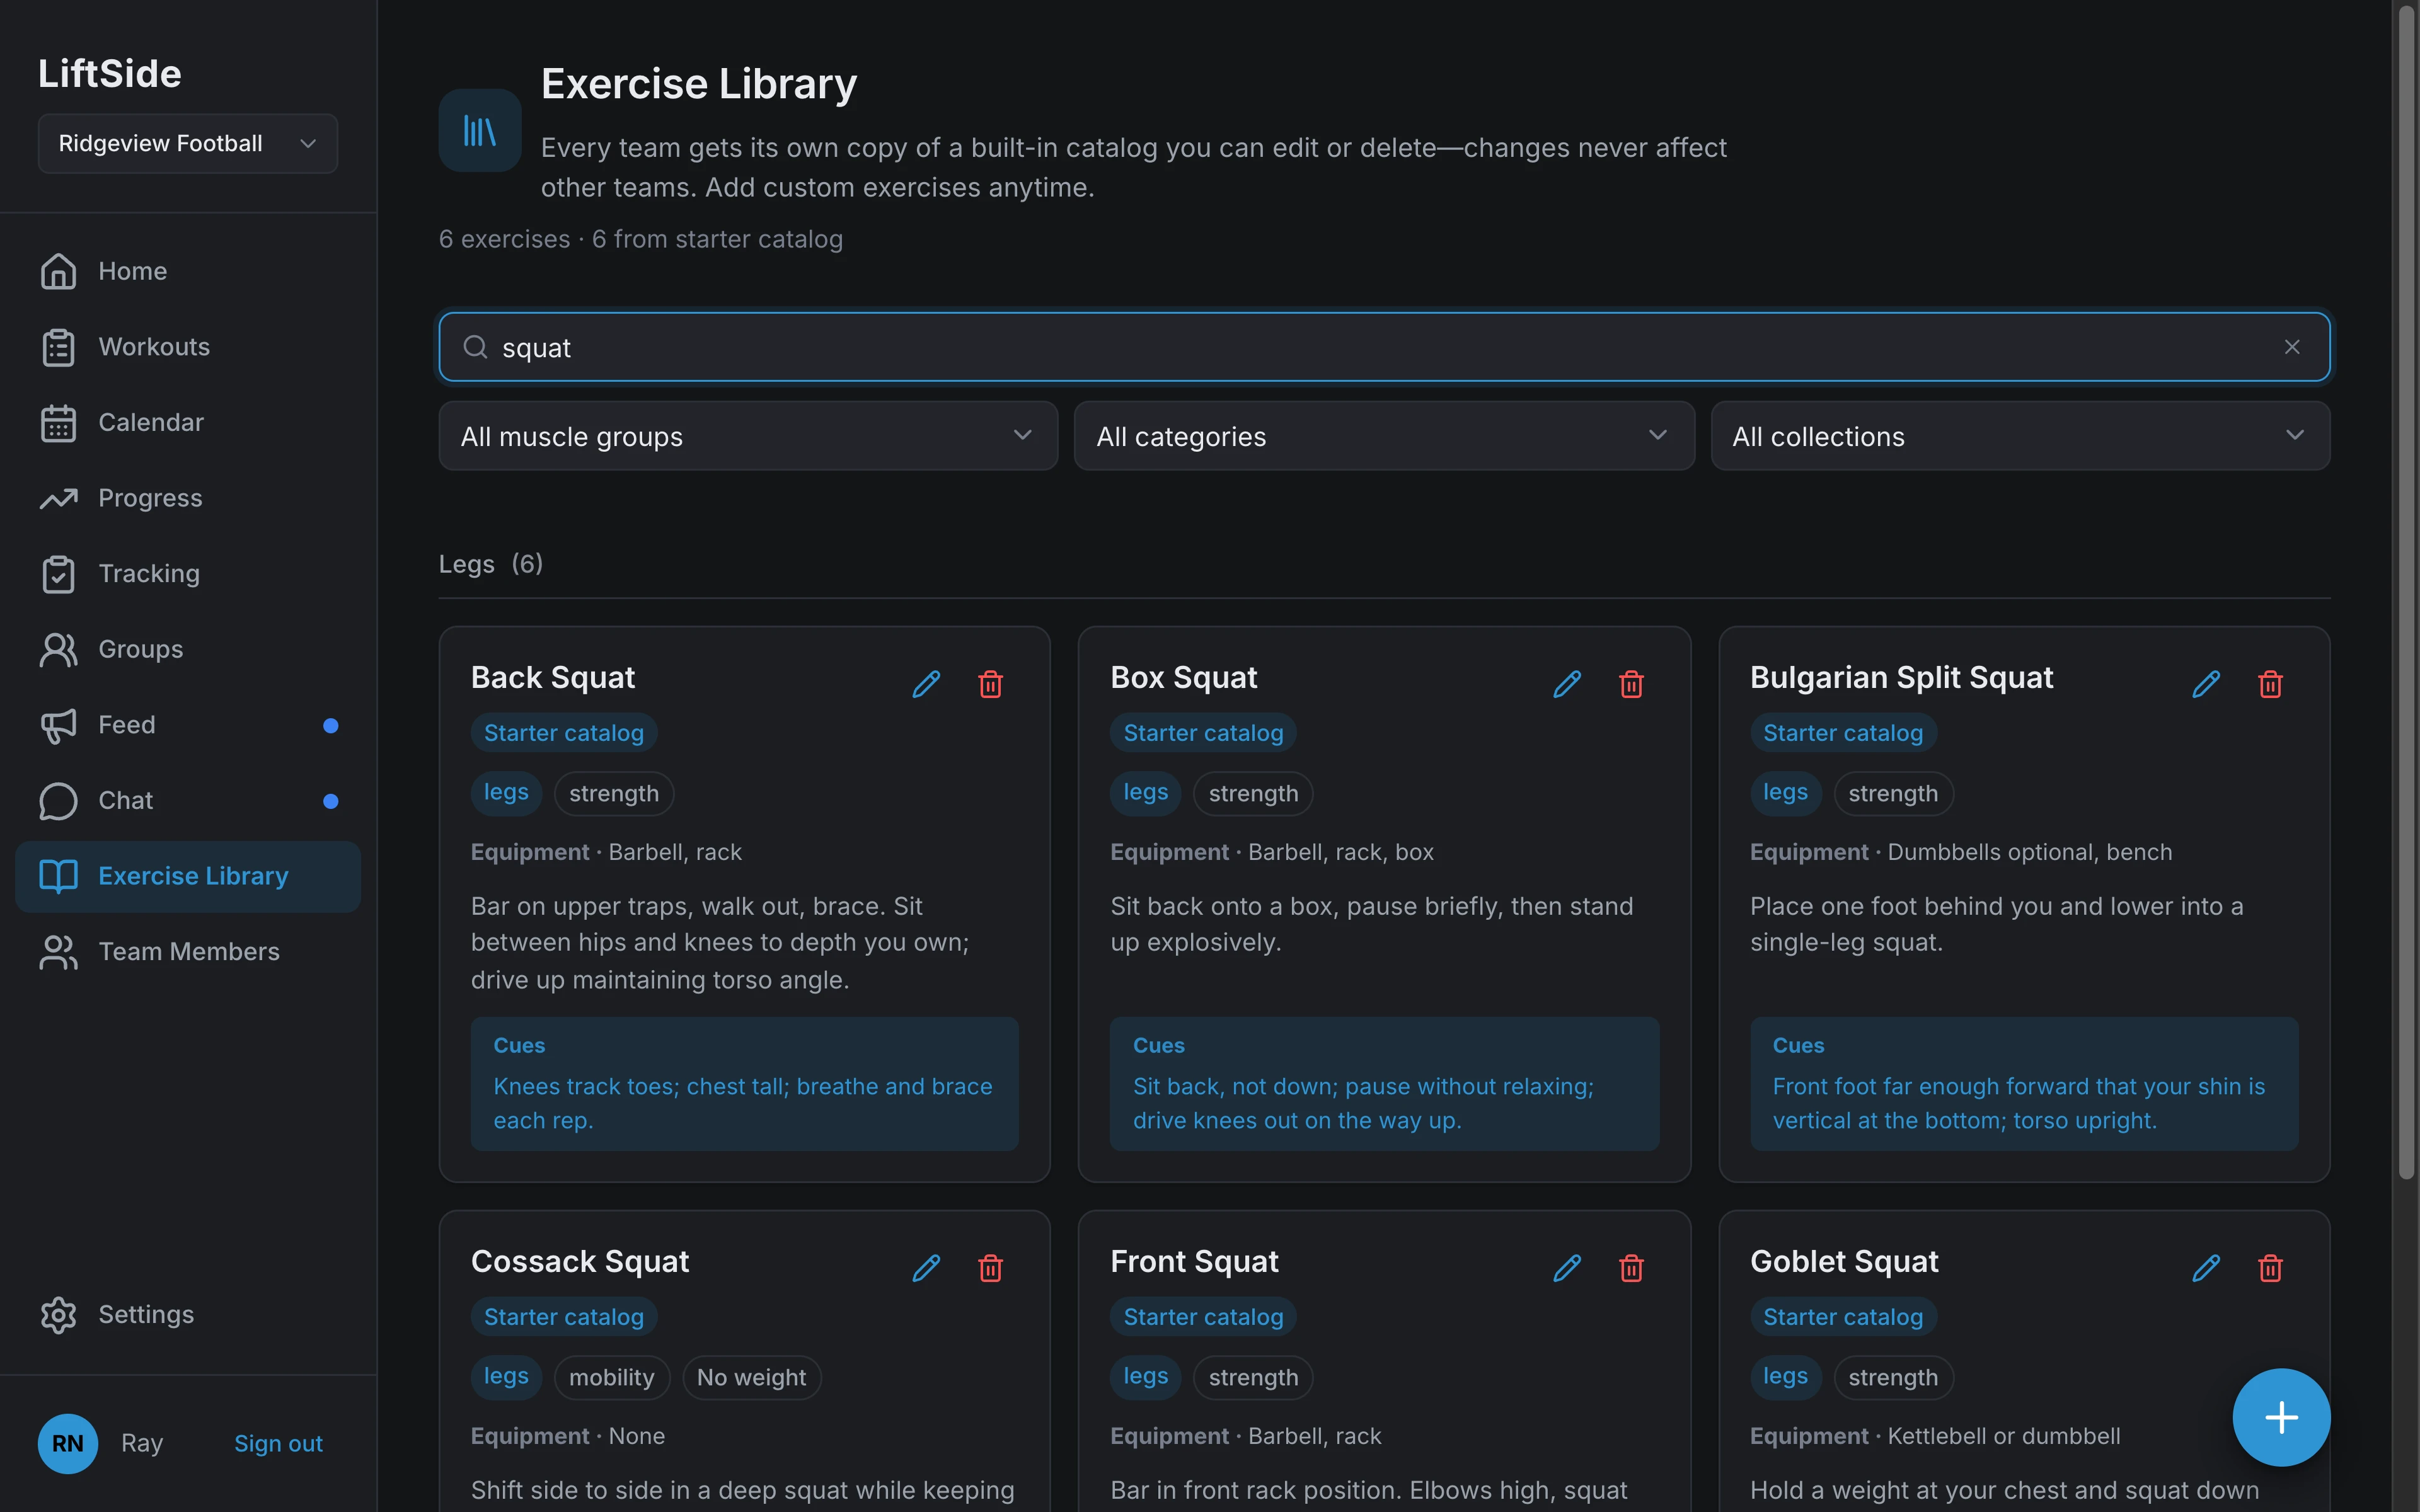The width and height of the screenshot is (2420, 1512).
Task: Delete the Box Squat exercise
Action: (1631, 684)
